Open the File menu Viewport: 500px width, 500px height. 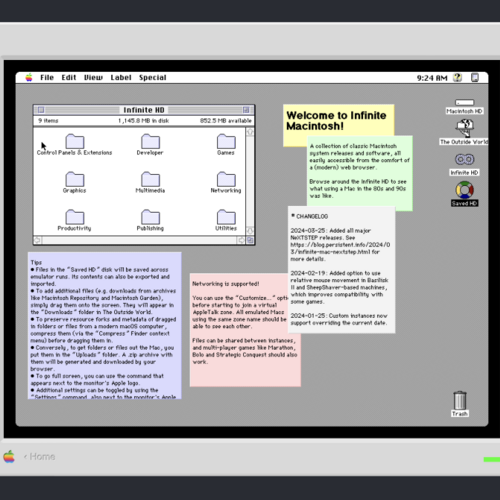(x=47, y=78)
